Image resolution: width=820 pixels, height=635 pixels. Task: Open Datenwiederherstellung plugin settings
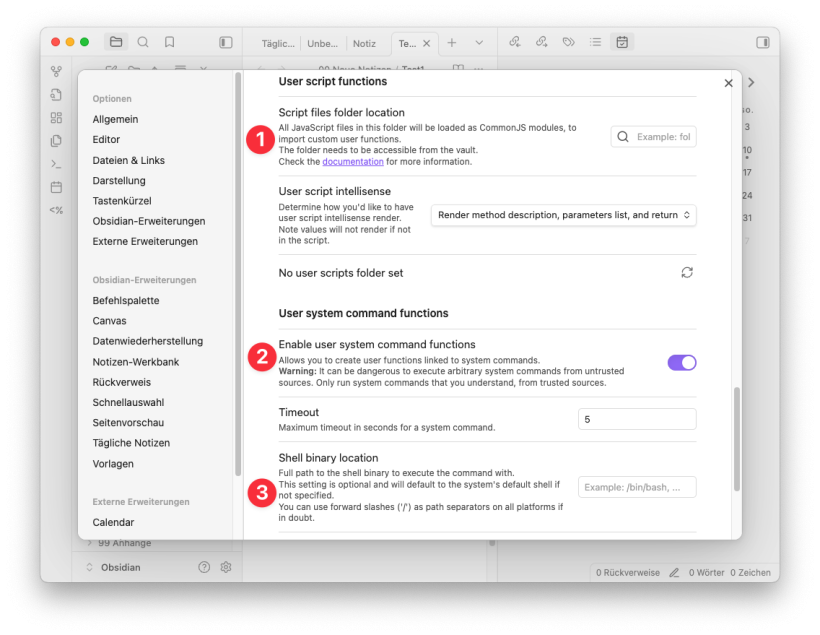pos(147,341)
